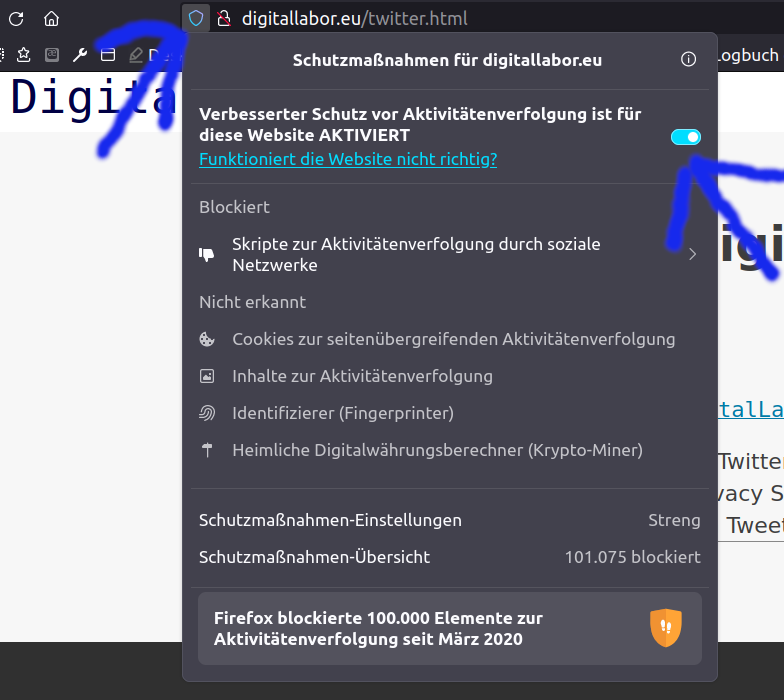Viewport: 784px width, 700px height.
Task: Open 'Skripte zur Aktivitätenverfolgung durch soziale Netzwerke'
Action: [416, 254]
